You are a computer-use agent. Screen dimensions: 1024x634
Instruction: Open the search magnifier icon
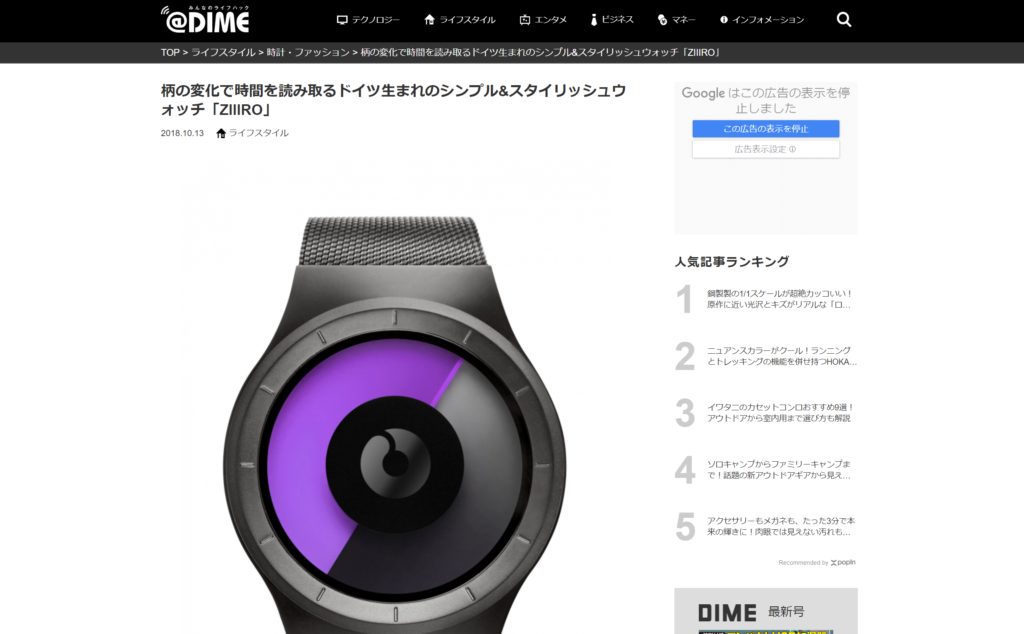pos(844,20)
